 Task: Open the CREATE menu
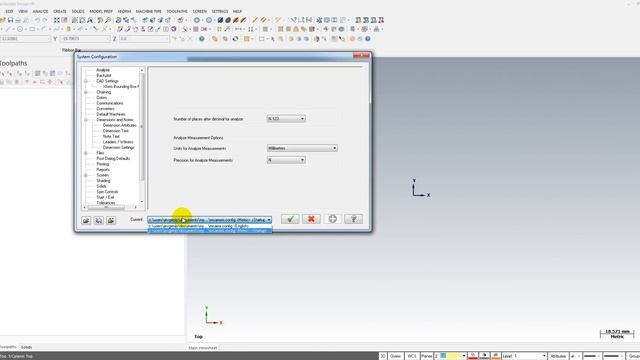click(60, 11)
